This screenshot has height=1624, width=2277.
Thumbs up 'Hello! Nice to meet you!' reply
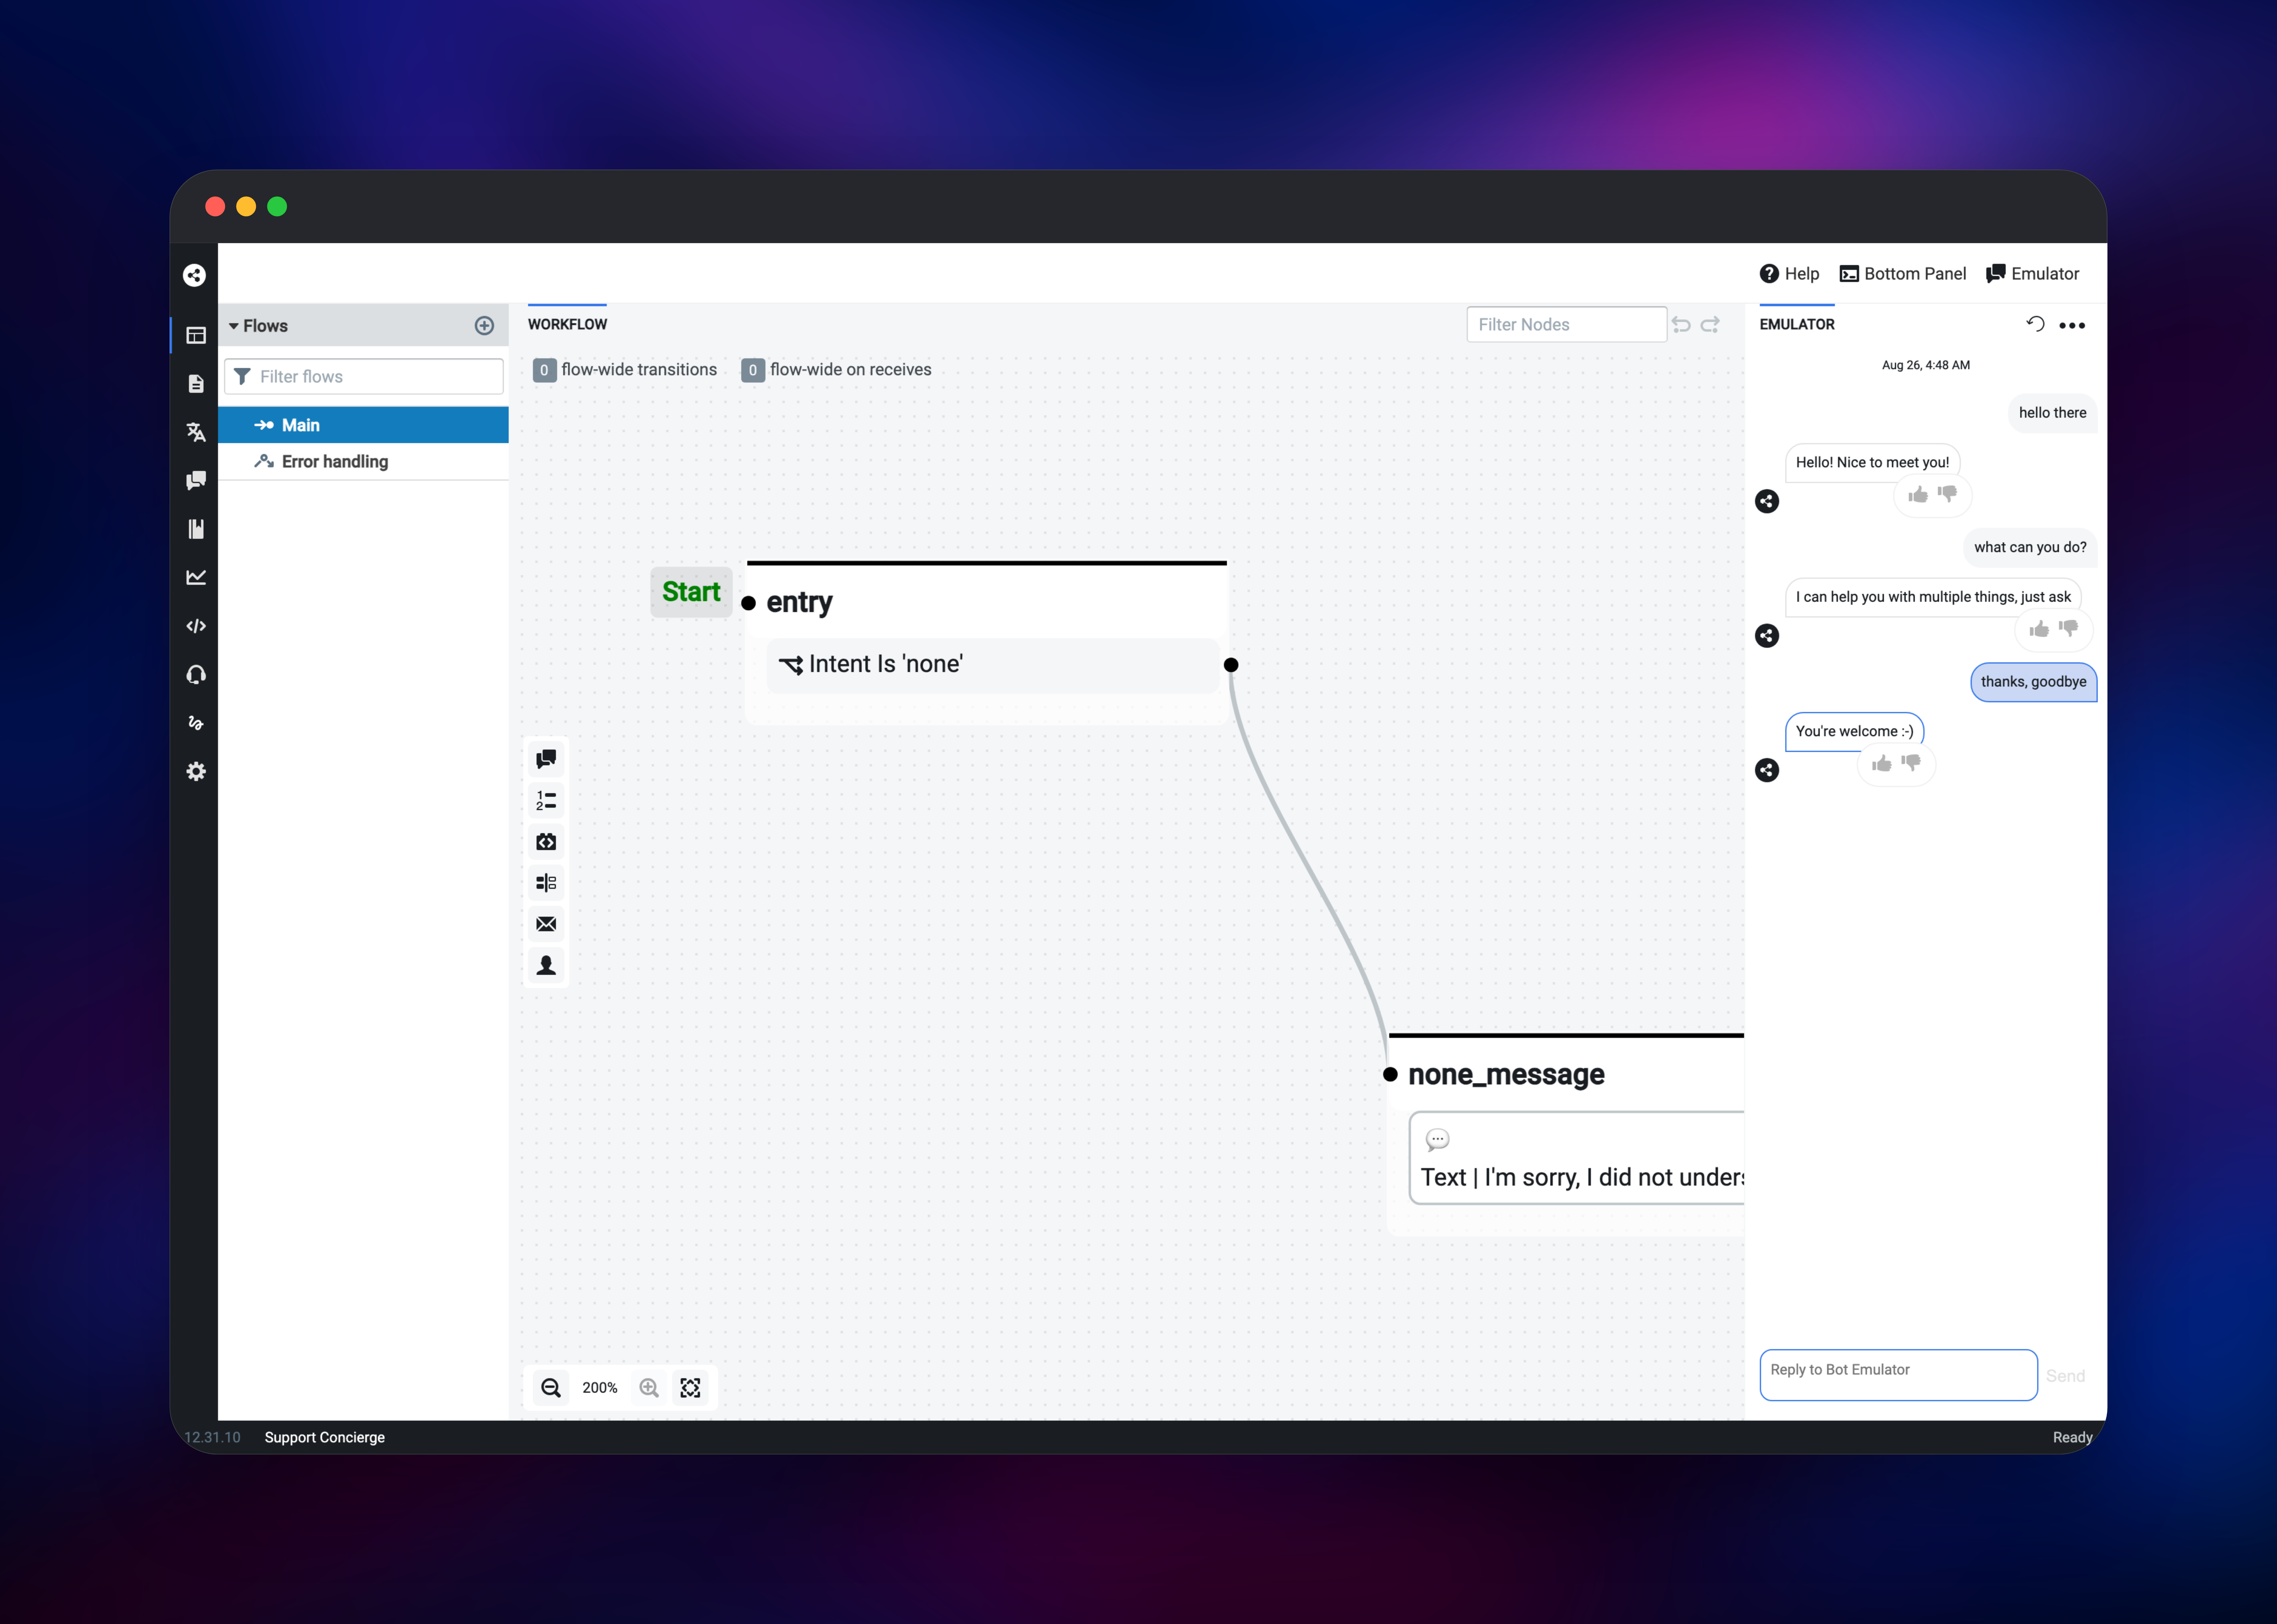pos(1918,495)
